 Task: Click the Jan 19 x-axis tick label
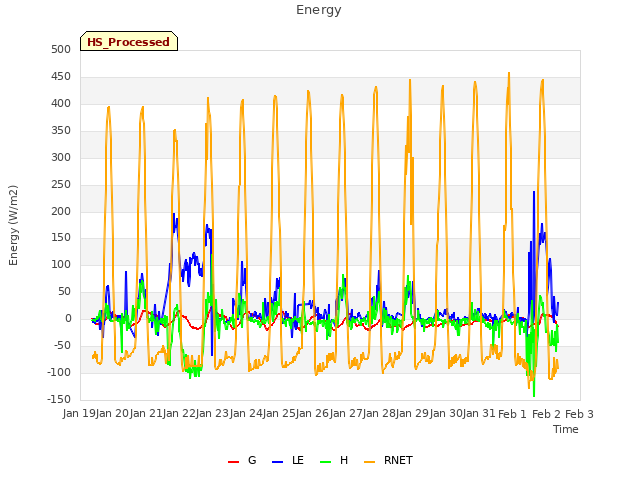coord(79,414)
